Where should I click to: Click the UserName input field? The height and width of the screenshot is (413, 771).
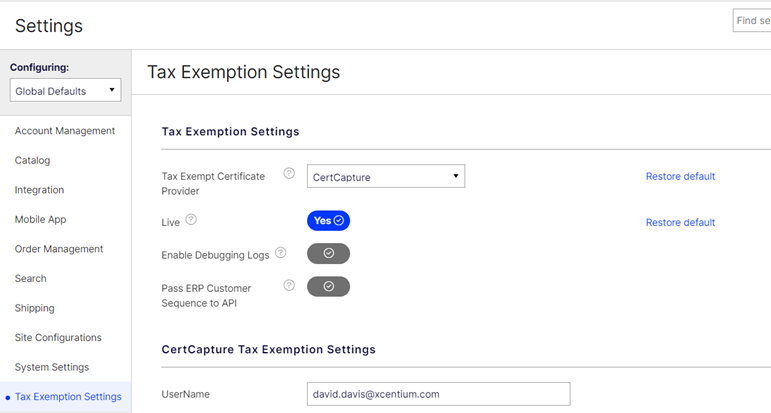coord(439,394)
